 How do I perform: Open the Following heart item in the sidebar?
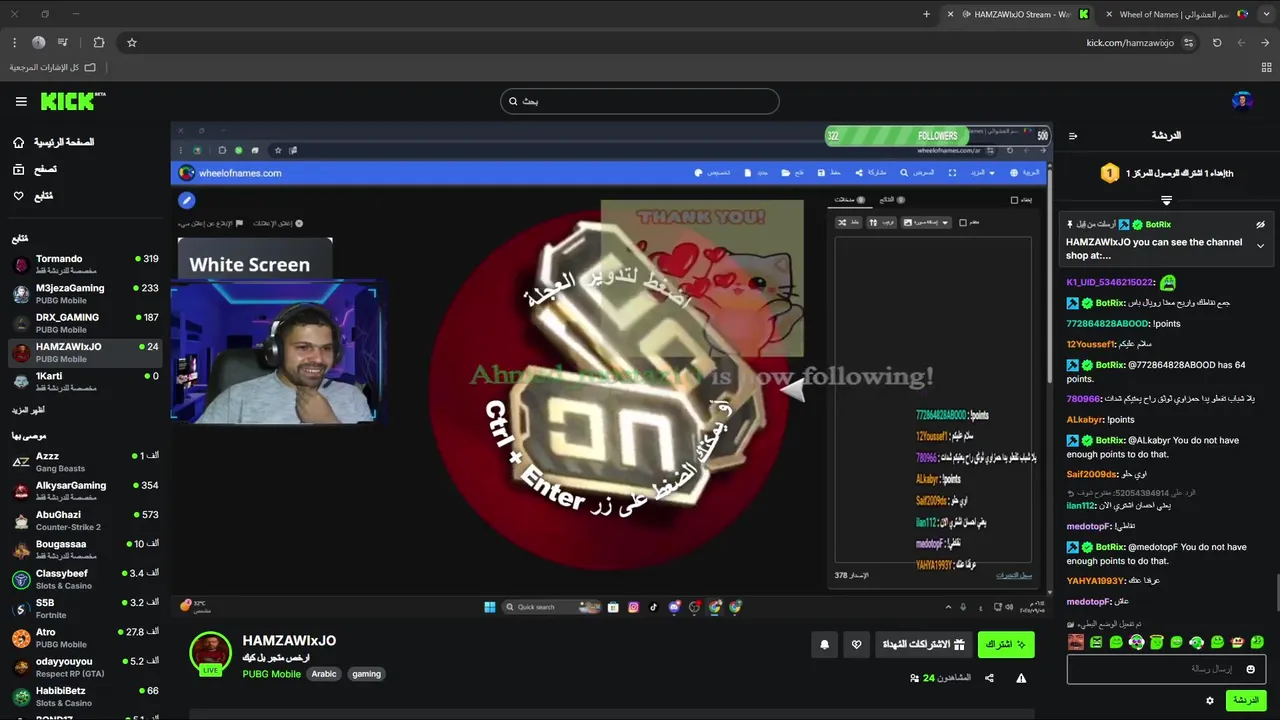32,196
